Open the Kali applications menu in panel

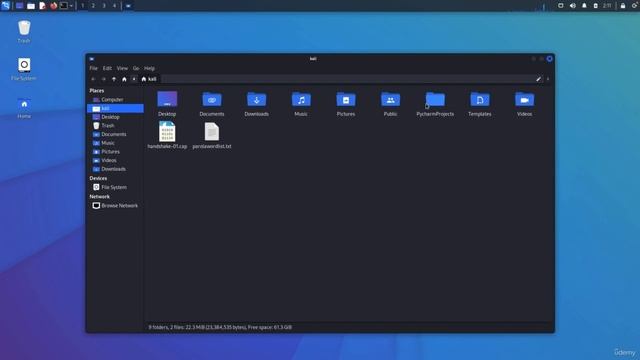[x=5, y=5]
